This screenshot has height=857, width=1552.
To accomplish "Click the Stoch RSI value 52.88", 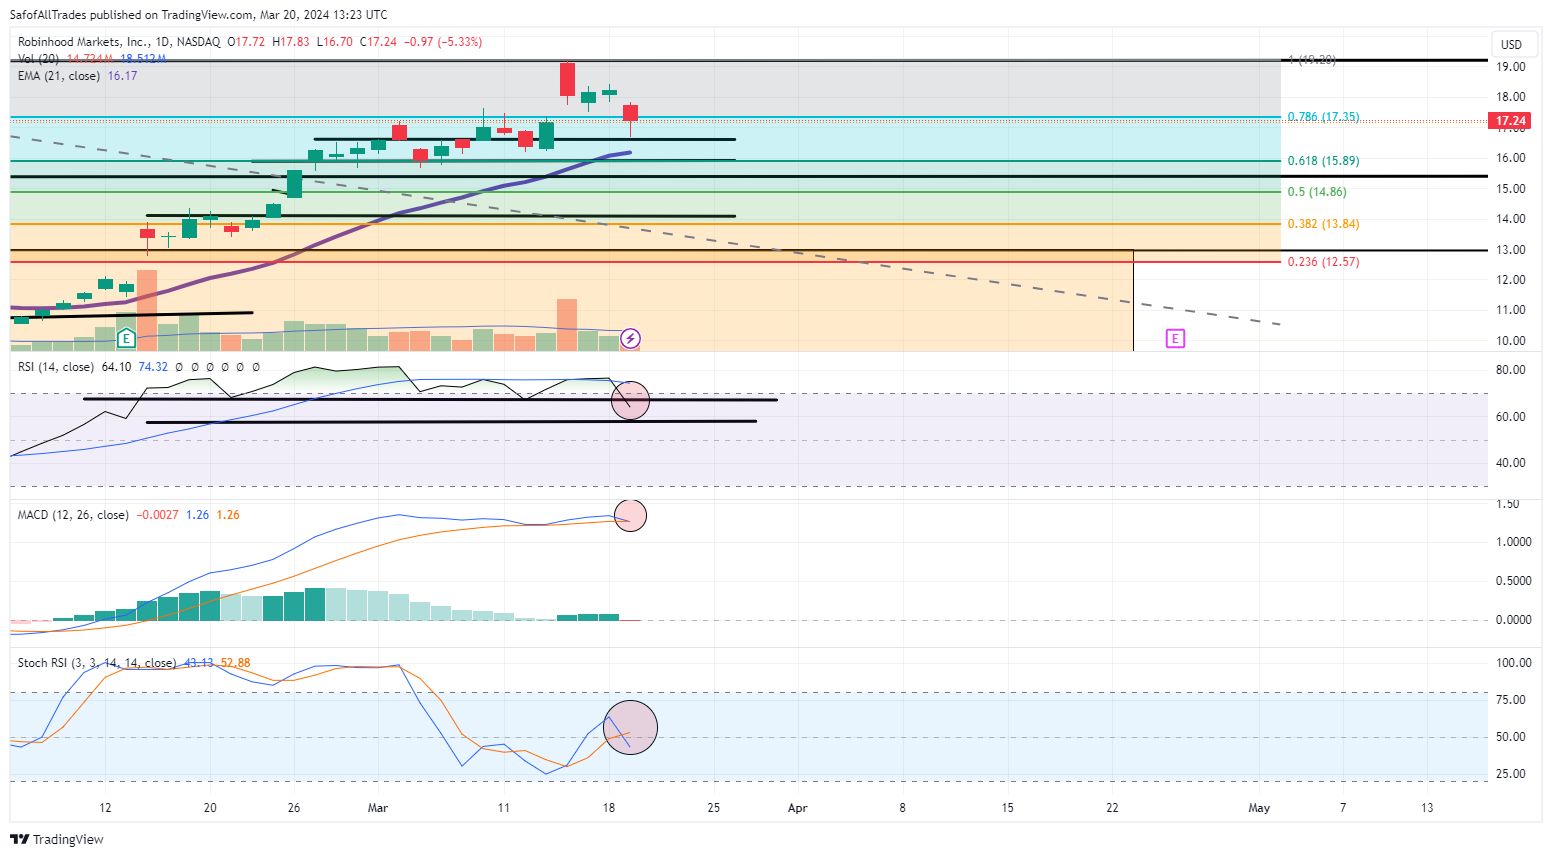I will (x=235, y=663).
